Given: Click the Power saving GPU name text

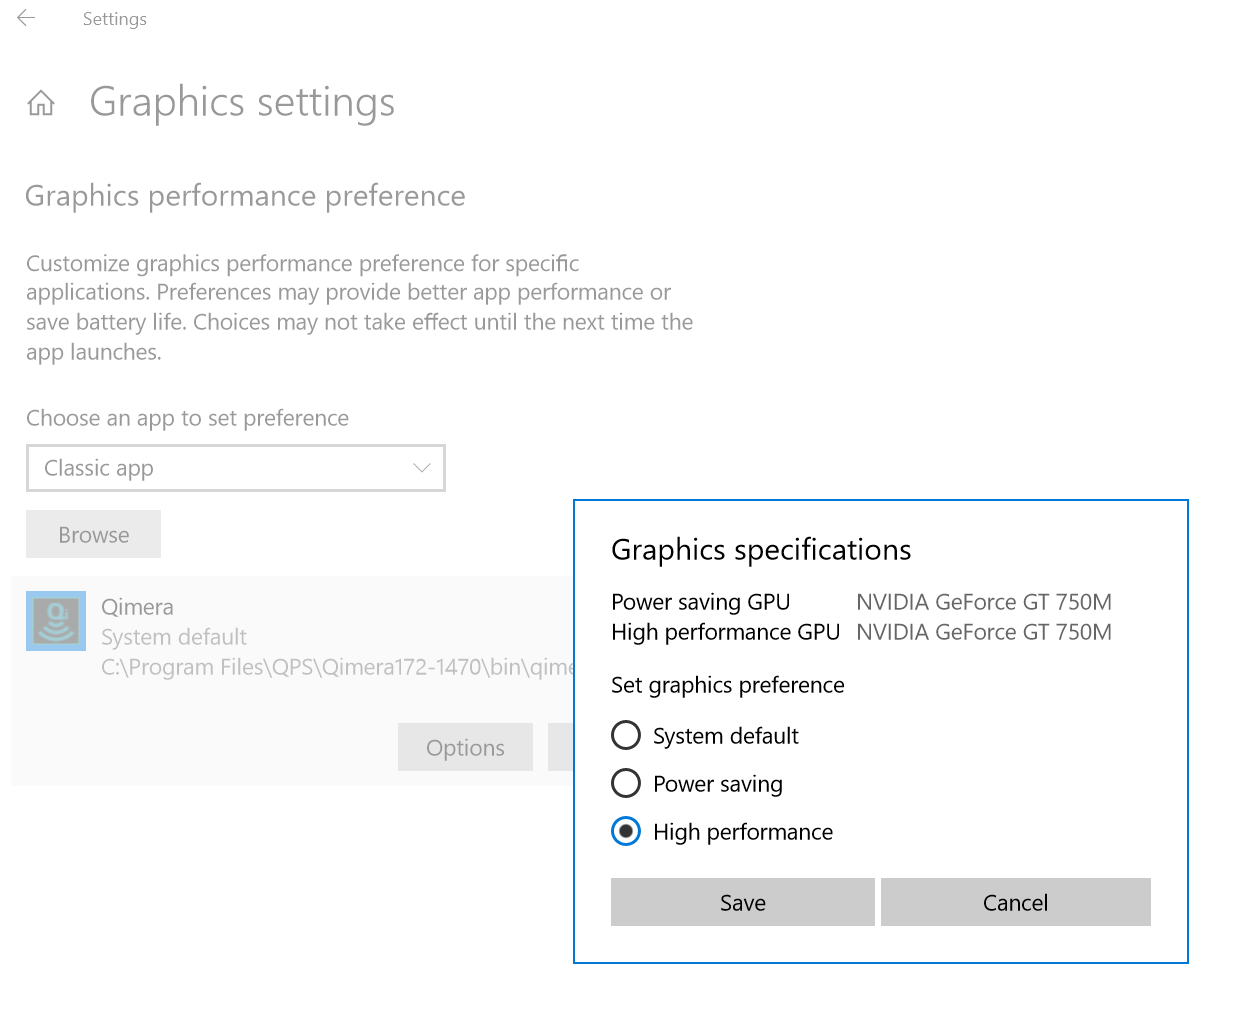Looking at the screenshot, I should click(983, 602).
